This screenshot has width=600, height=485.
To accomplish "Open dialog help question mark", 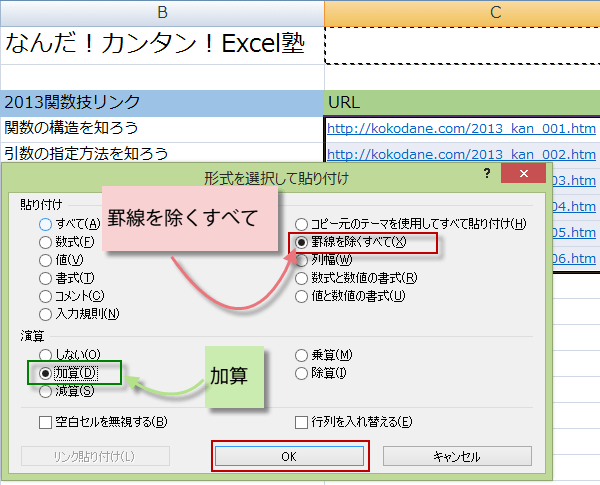I will click(487, 173).
